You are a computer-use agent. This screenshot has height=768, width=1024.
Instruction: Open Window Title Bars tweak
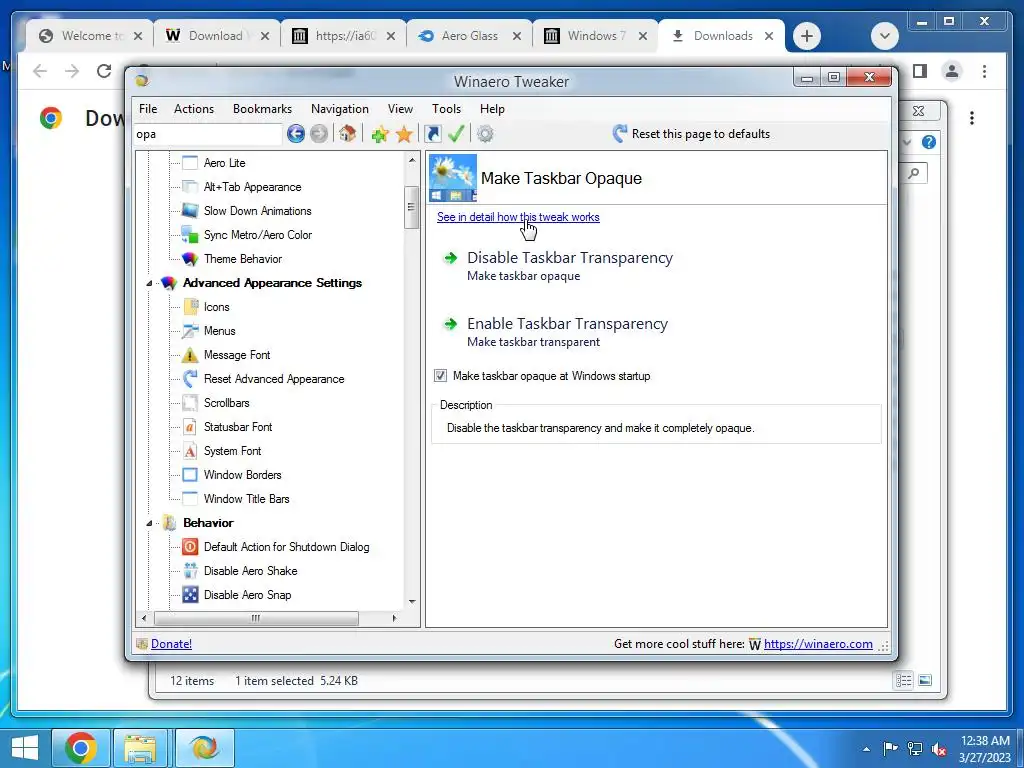246,499
